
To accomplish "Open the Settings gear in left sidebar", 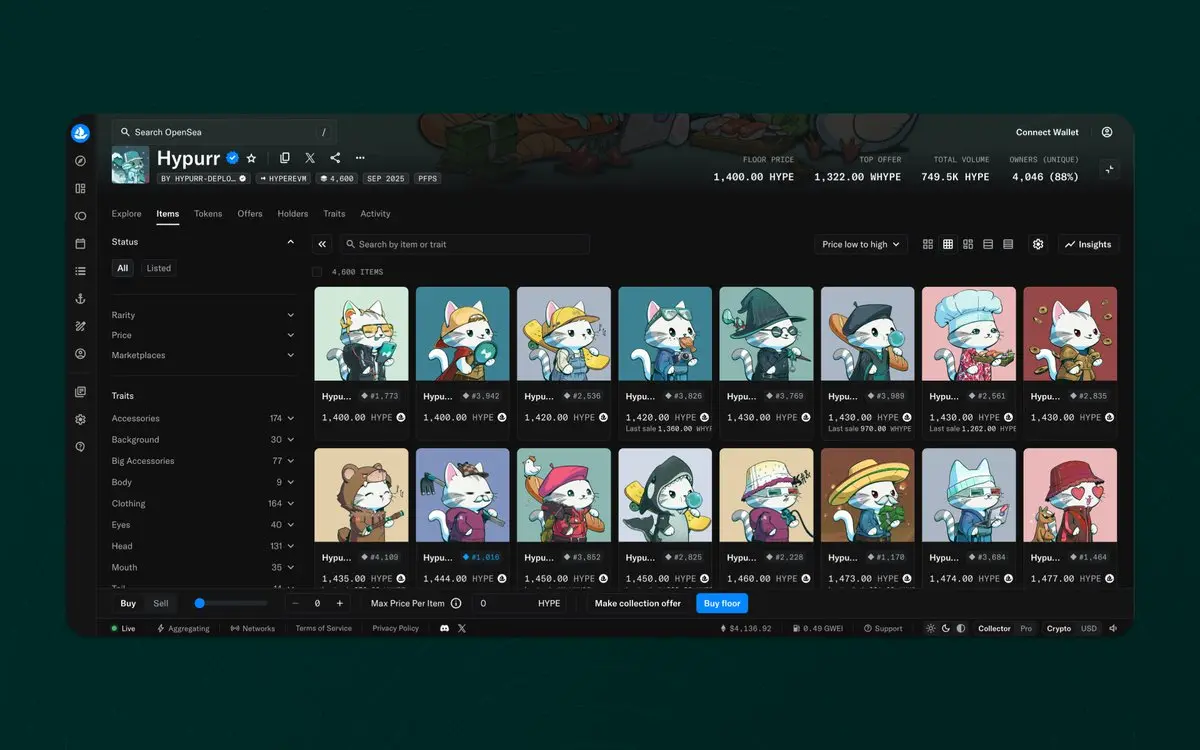I will point(80,420).
